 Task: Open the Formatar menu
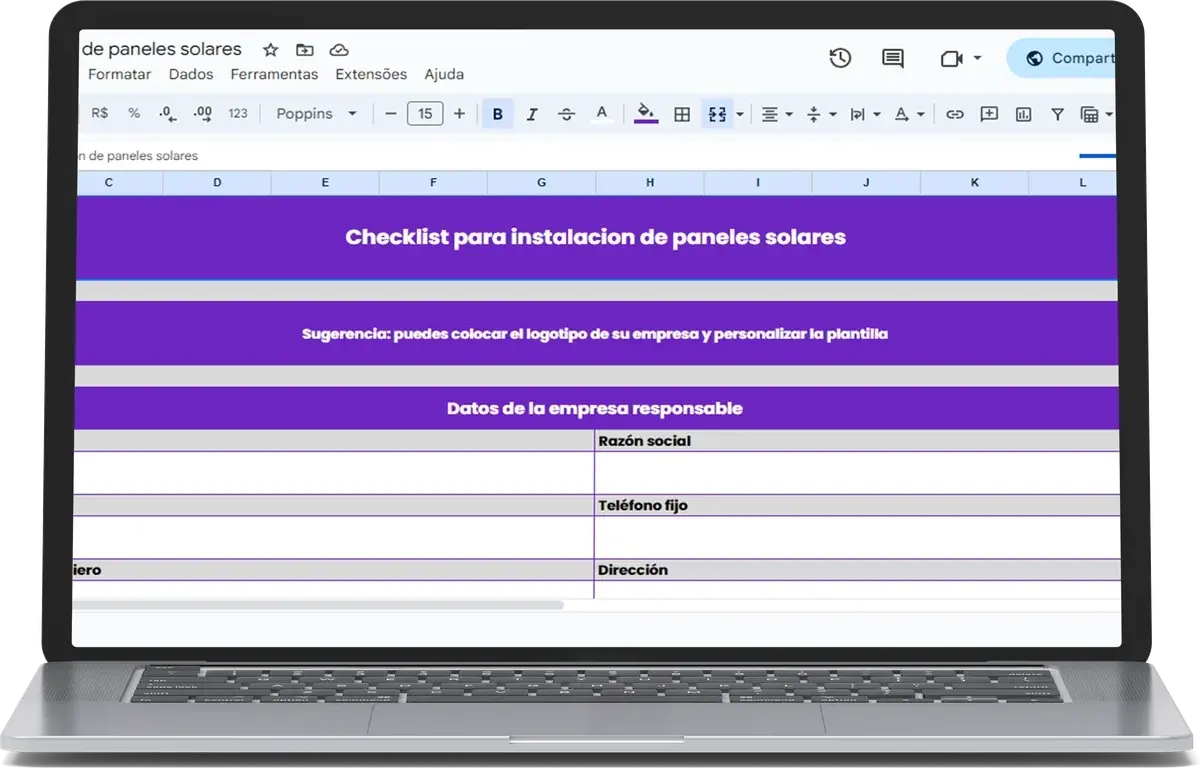pyautogui.click(x=119, y=74)
